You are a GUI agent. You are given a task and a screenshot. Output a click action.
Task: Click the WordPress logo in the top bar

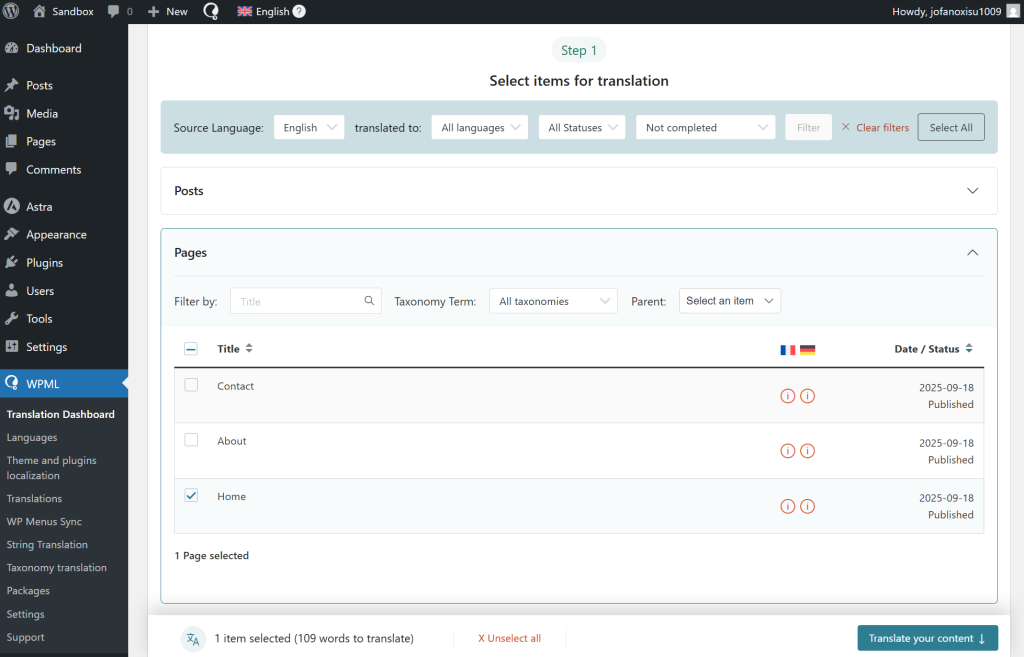pos(11,11)
